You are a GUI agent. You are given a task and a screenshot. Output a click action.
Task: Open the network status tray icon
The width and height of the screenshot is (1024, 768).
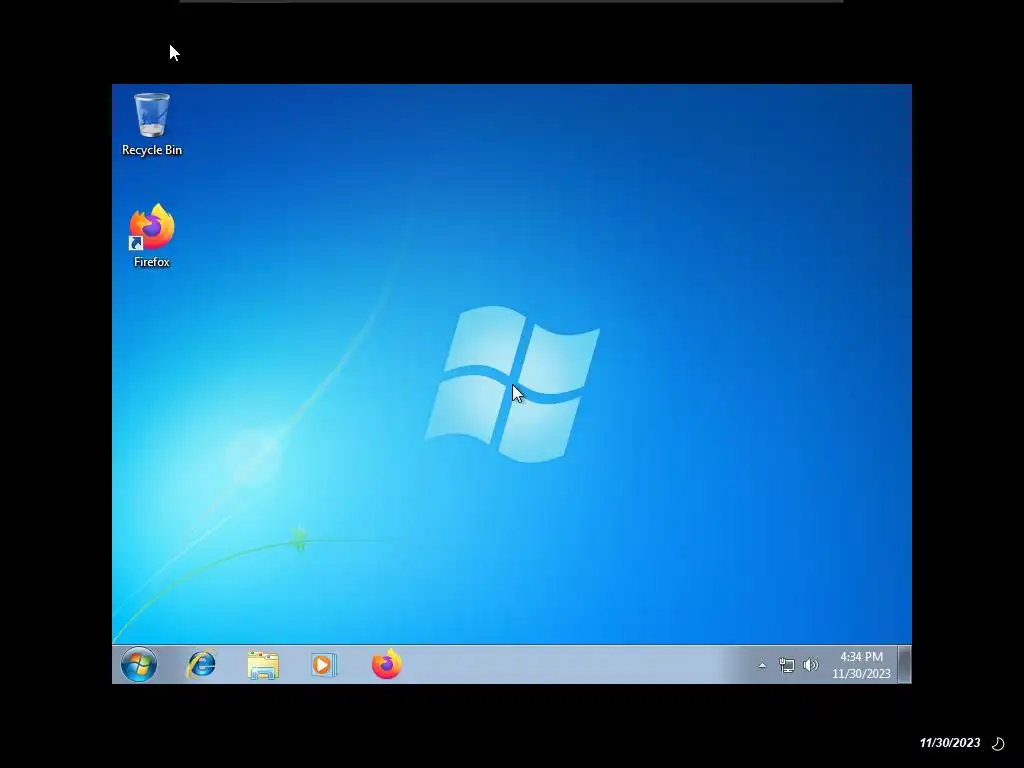coord(787,665)
